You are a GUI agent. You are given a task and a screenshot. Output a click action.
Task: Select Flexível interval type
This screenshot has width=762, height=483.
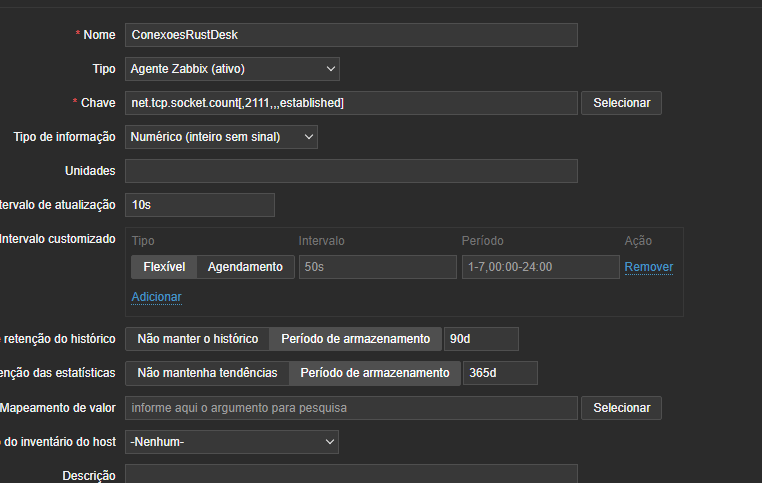(x=163, y=267)
